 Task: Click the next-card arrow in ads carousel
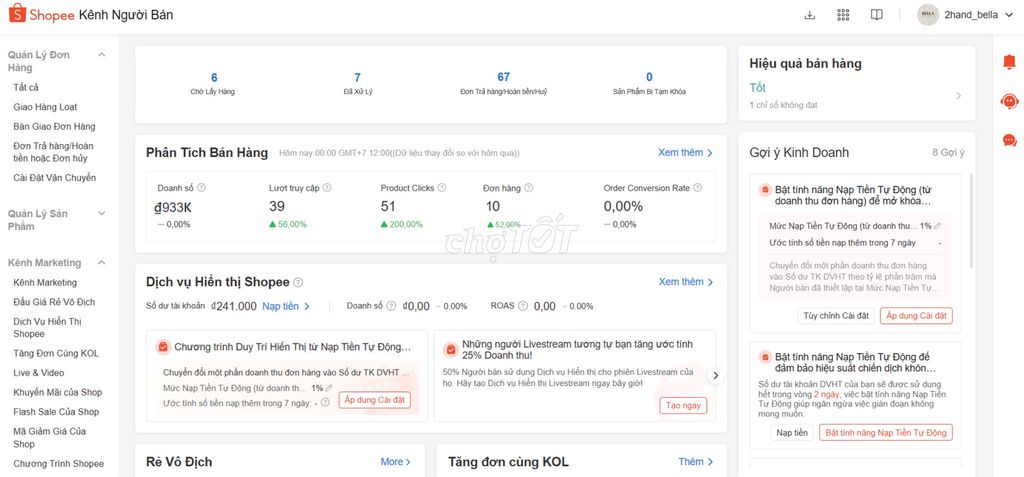click(716, 376)
